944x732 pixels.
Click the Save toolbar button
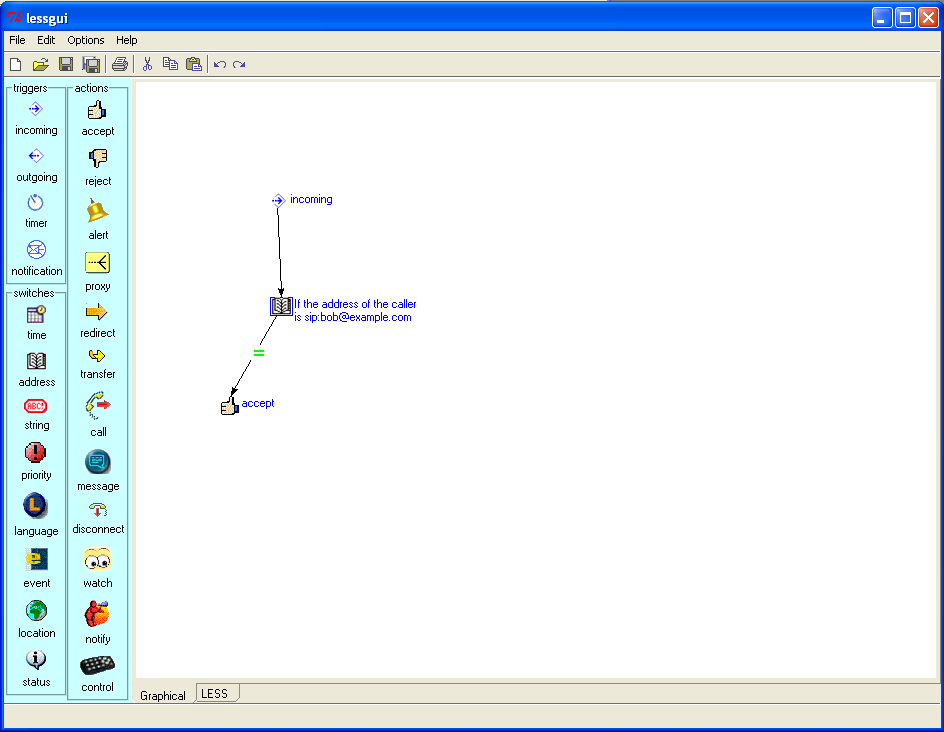pyautogui.click(x=66, y=65)
